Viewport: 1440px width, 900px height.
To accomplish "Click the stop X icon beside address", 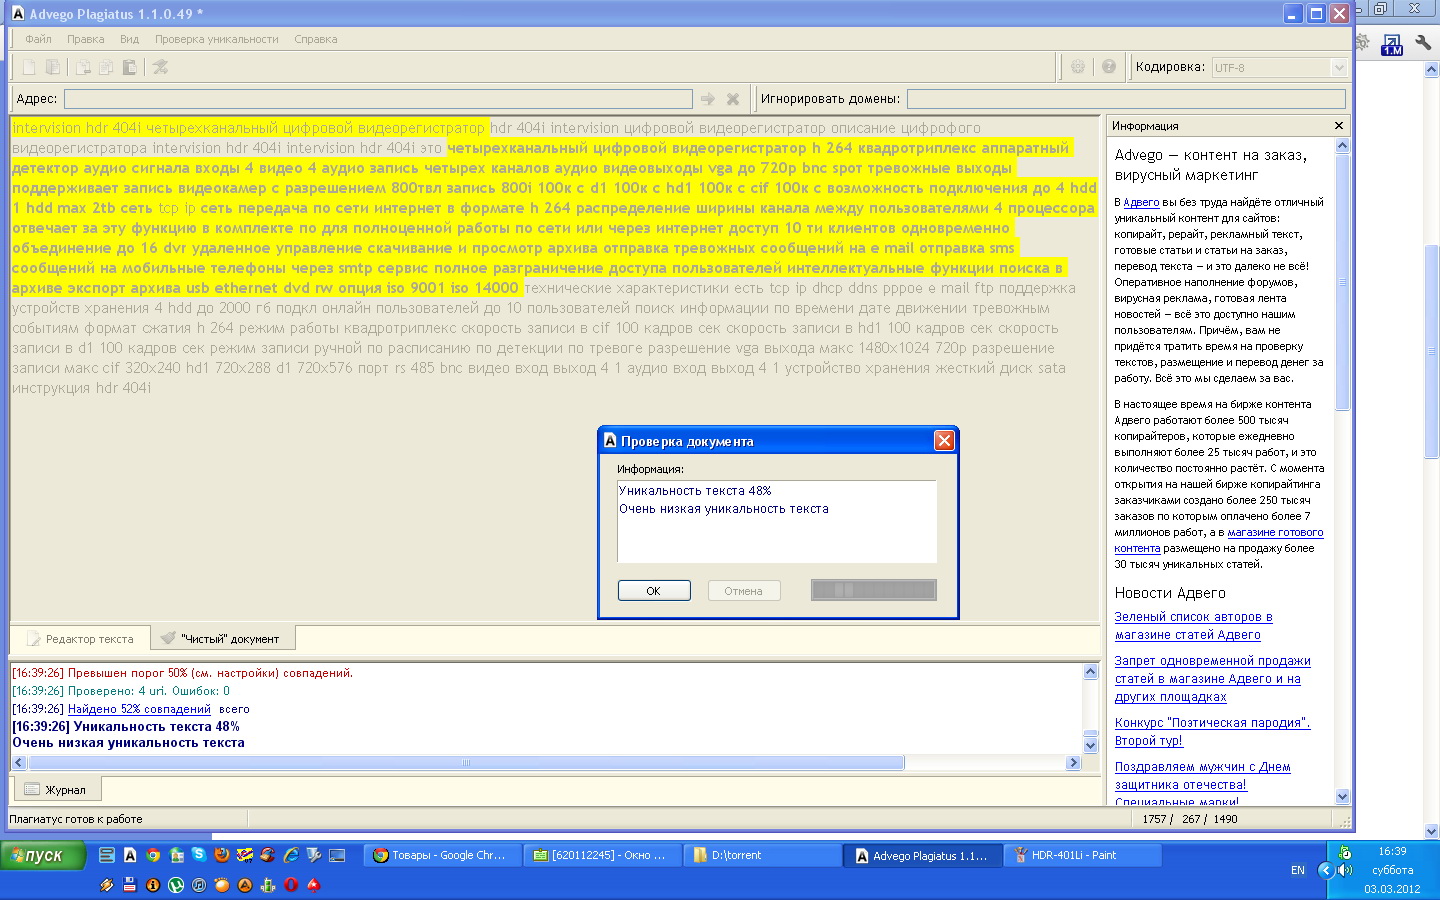I will [733, 99].
